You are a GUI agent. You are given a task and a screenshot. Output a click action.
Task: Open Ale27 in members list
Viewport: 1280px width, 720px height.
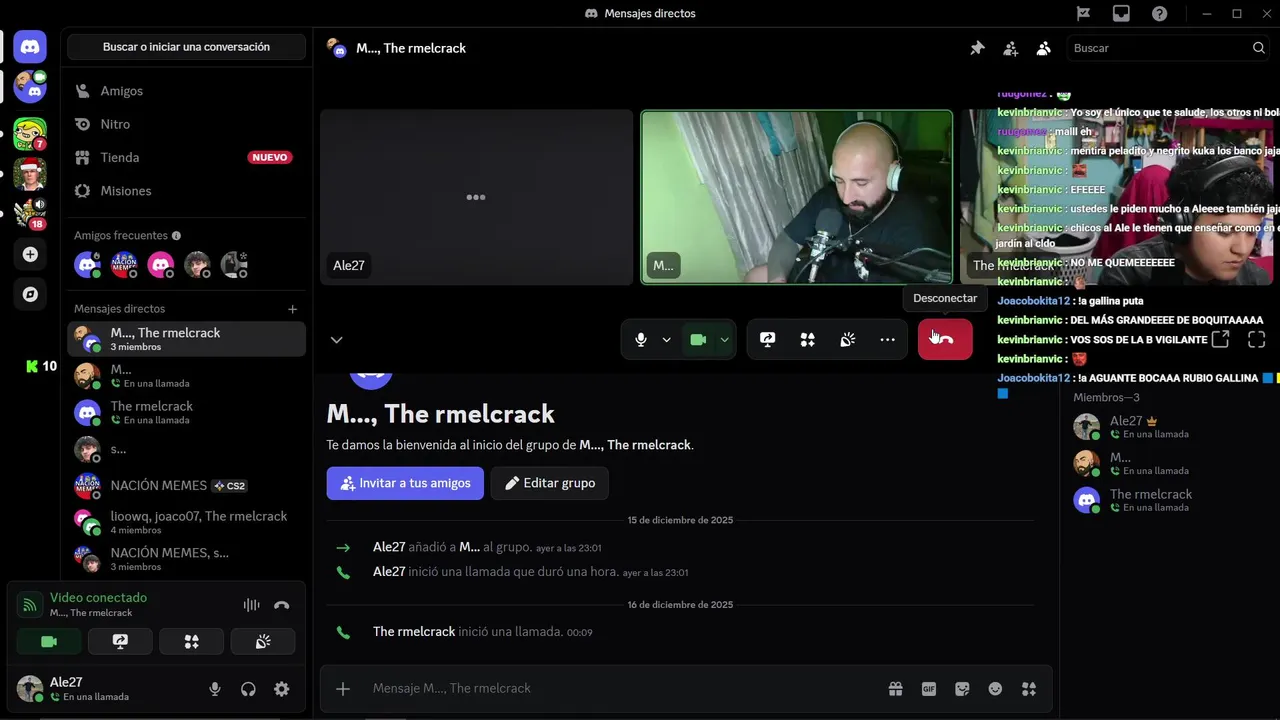(1166, 427)
